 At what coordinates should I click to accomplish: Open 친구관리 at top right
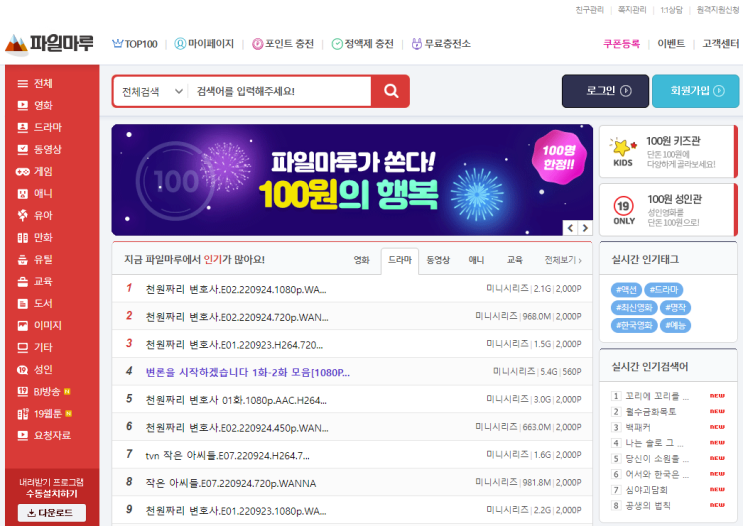click(589, 10)
